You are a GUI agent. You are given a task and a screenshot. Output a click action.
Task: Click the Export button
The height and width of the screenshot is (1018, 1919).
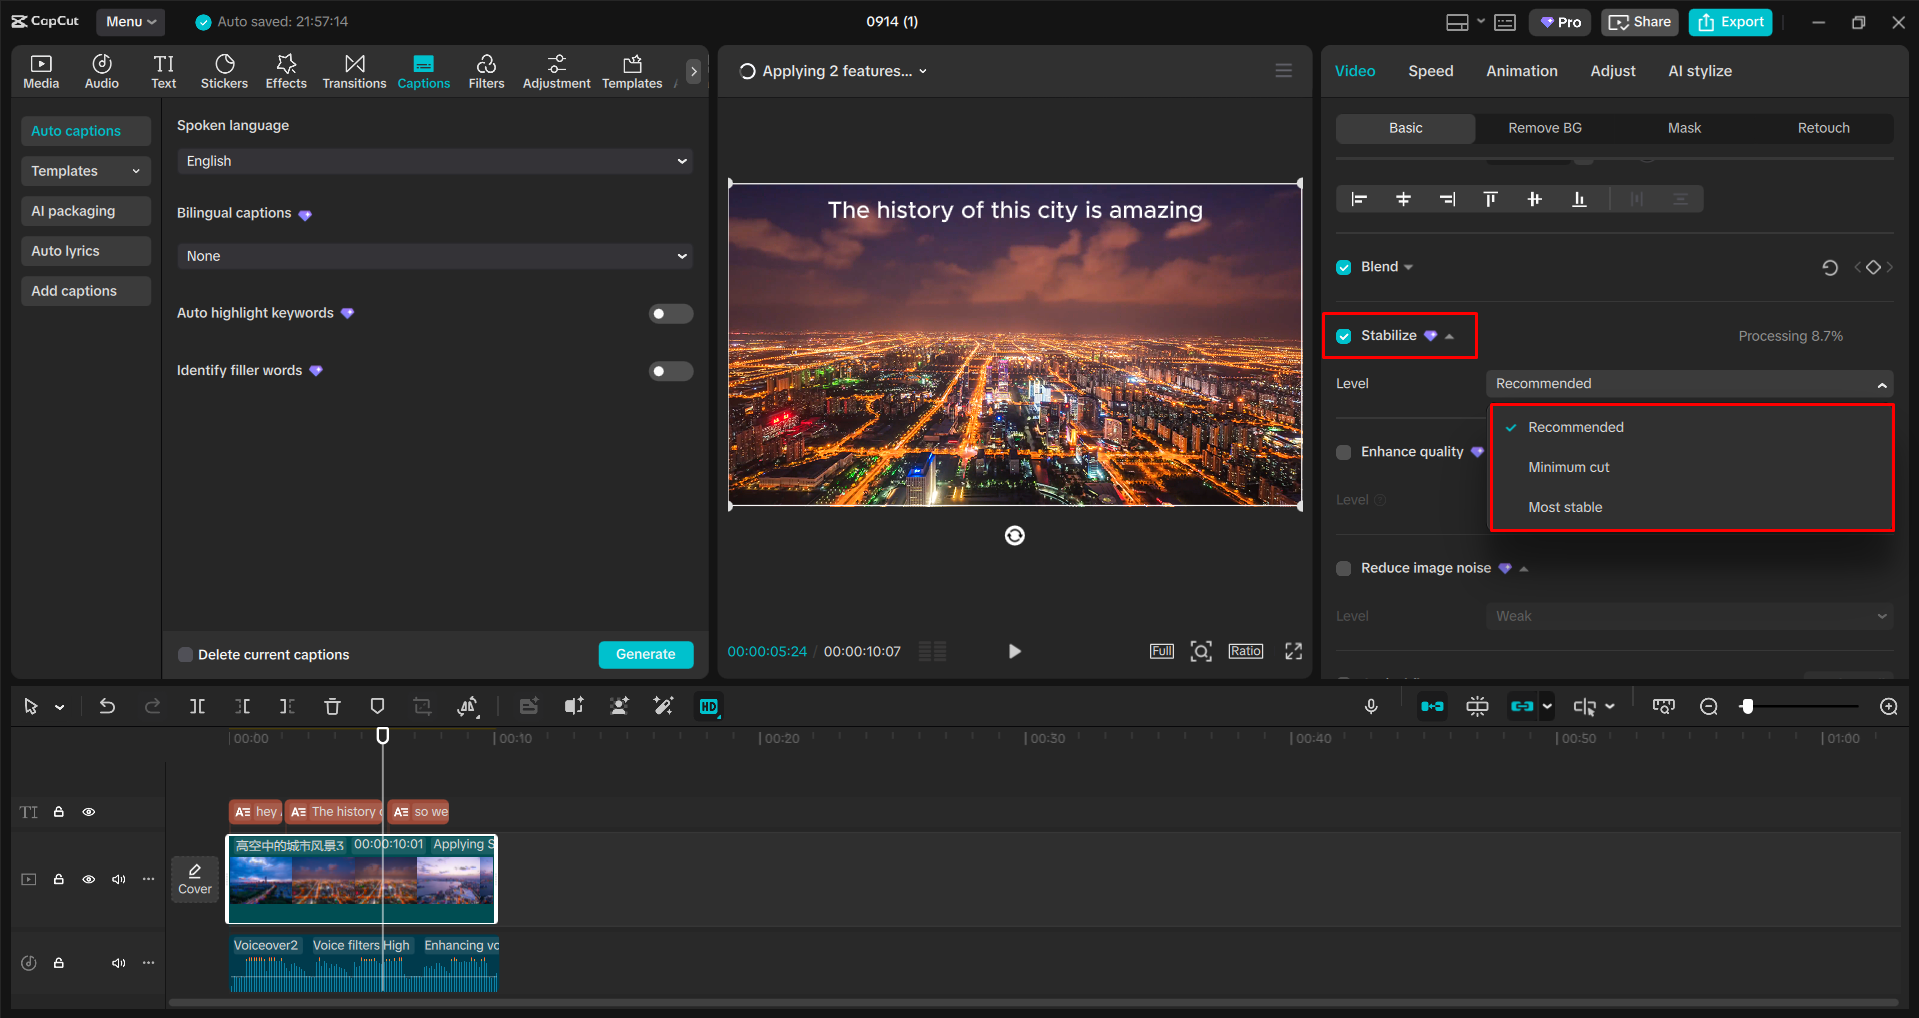(1729, 21)
